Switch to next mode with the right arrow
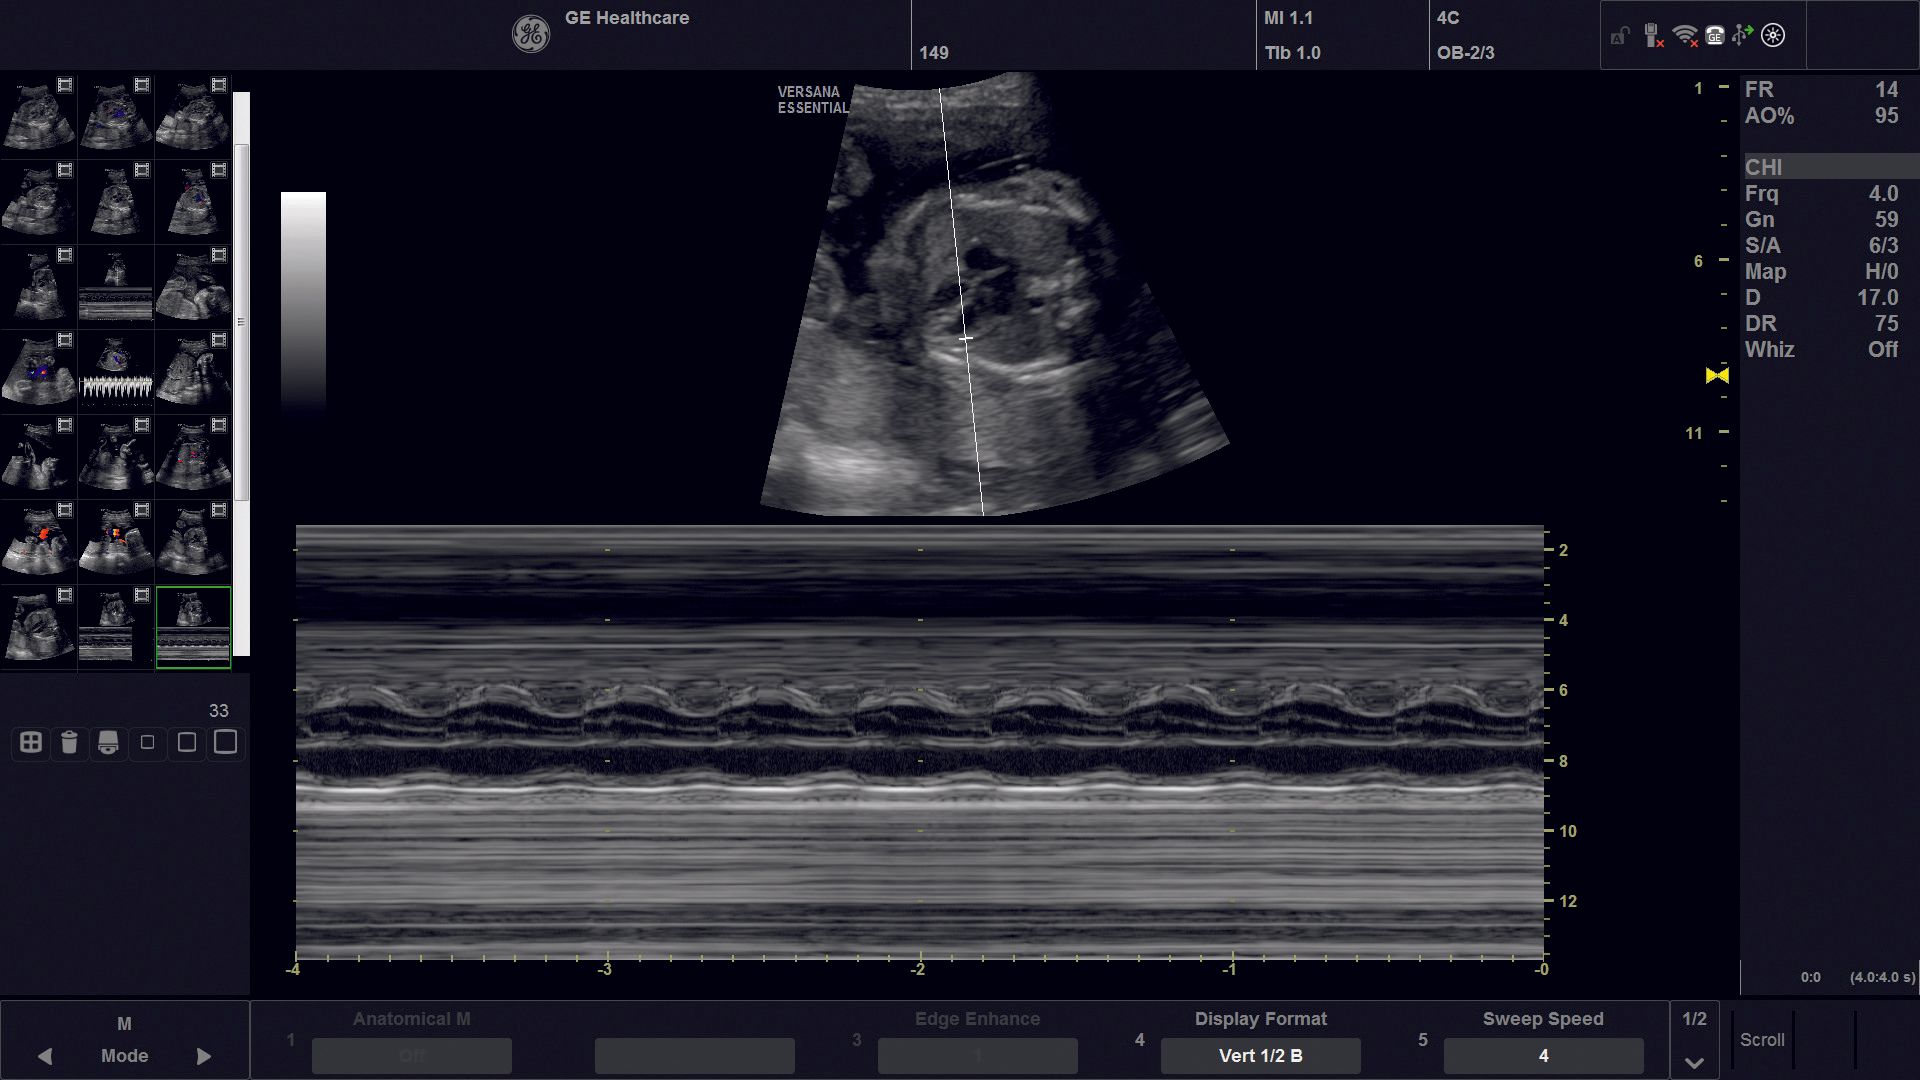Viewport: 1920px width, 1080px height. [x=204, y=1056]
